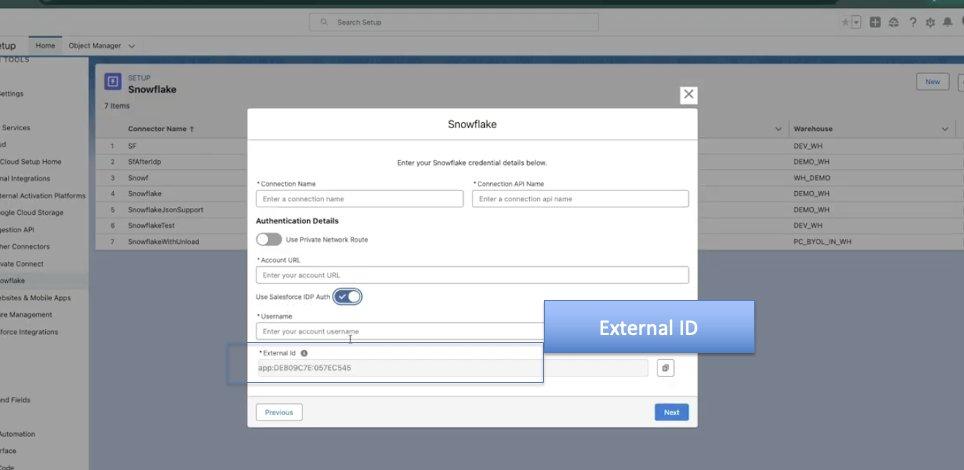Sort by Connector Name column header
Screen dimensions: 964x470
tap(161, 129)
